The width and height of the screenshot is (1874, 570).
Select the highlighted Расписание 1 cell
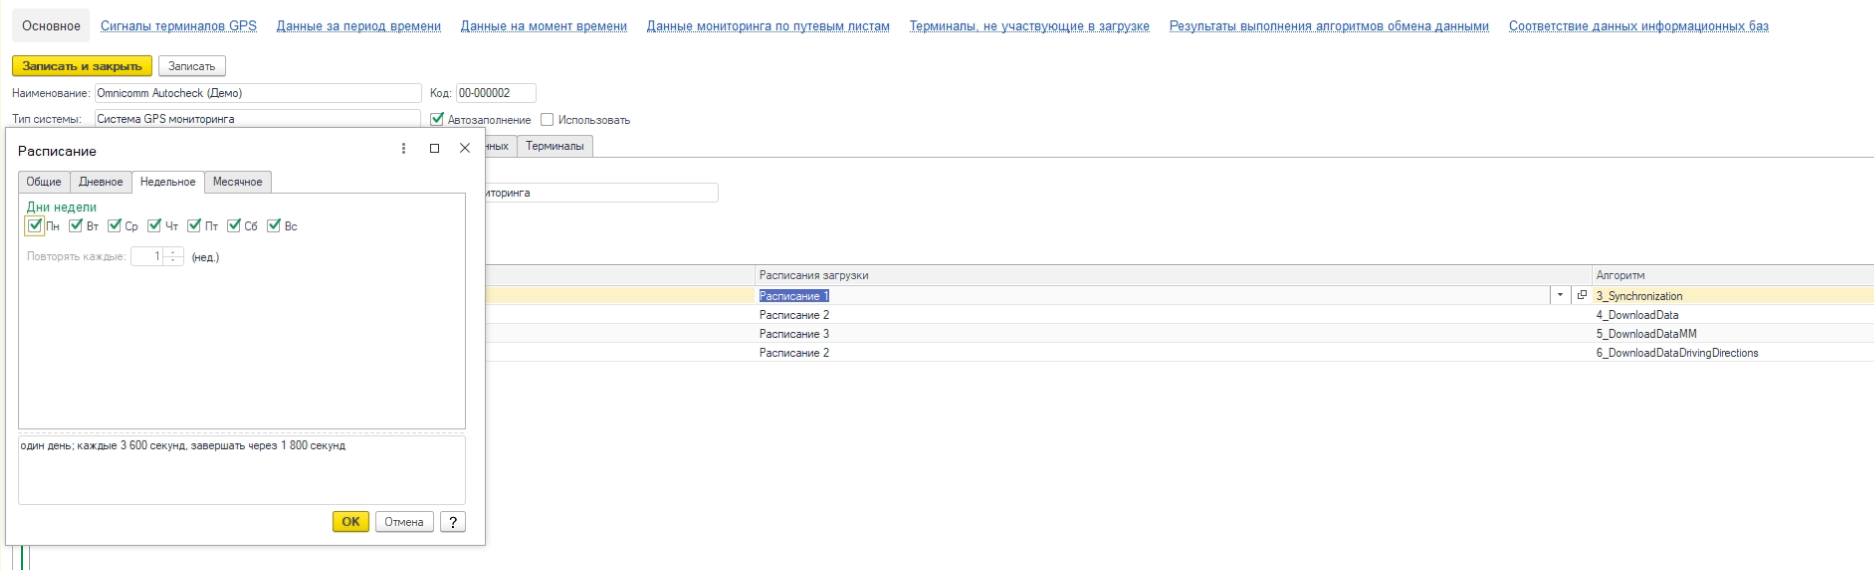1153,296
